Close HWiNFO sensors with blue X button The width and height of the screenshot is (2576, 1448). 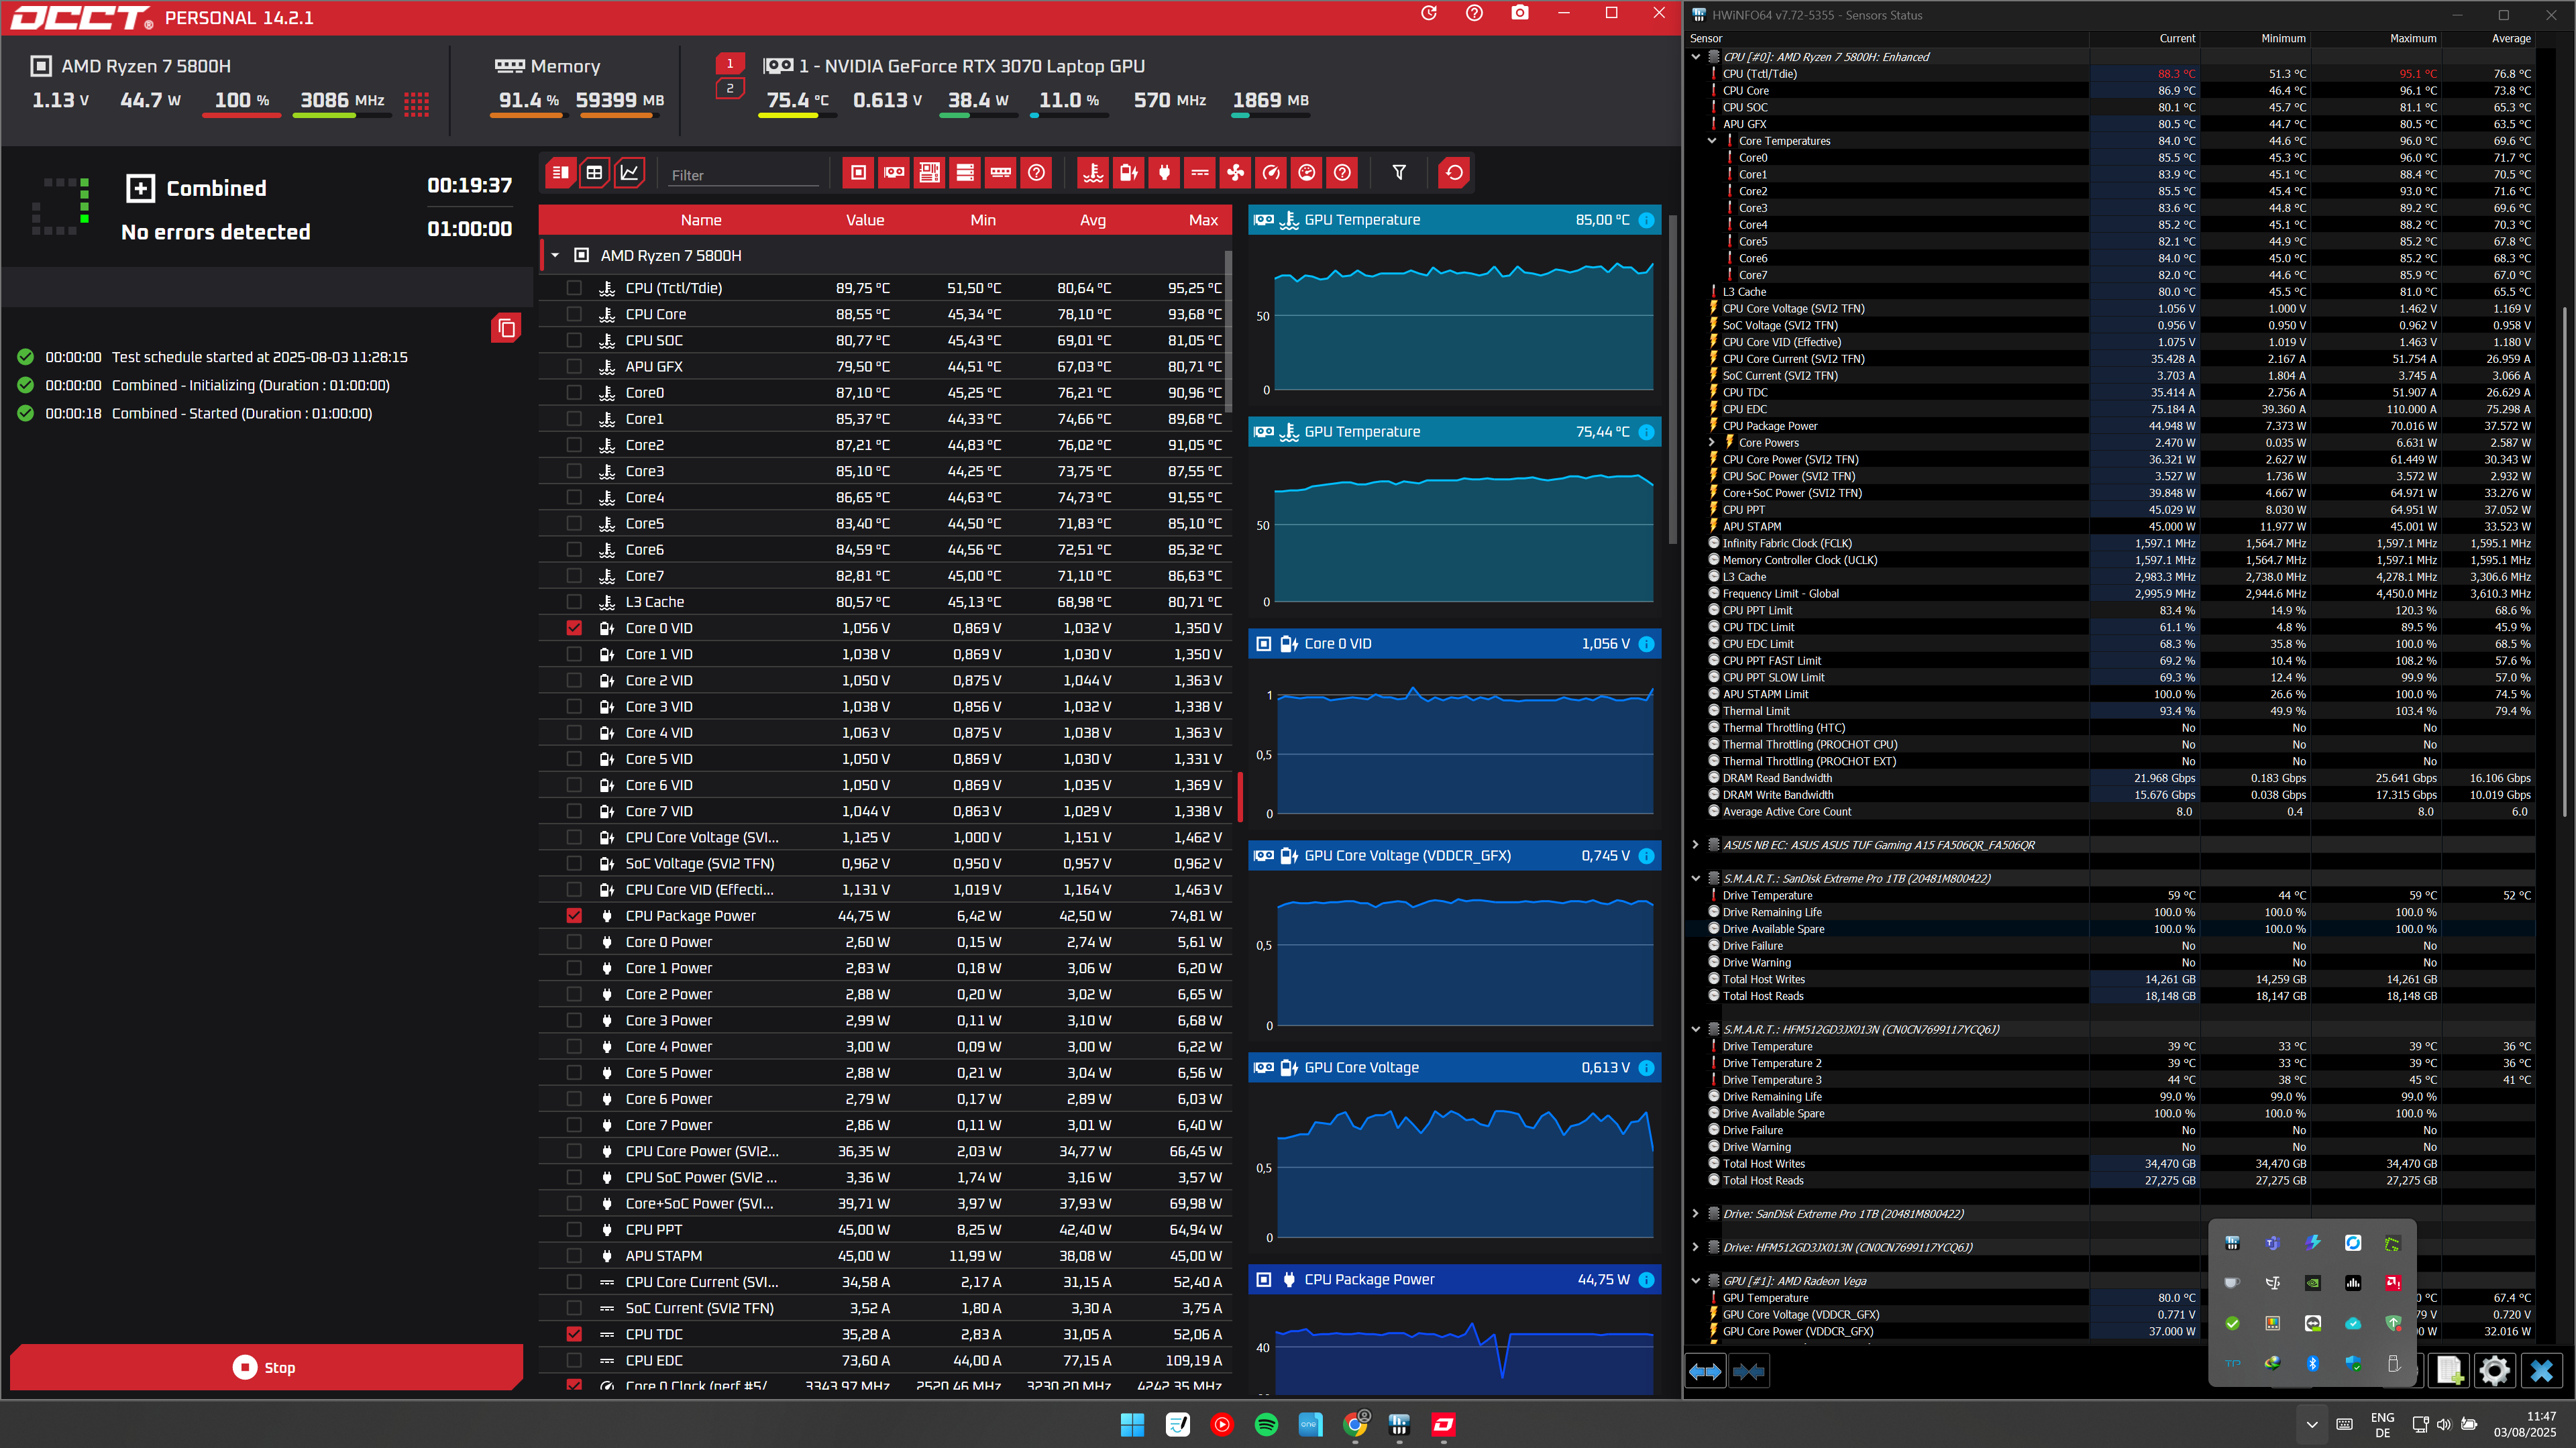coord(2541,1370)
